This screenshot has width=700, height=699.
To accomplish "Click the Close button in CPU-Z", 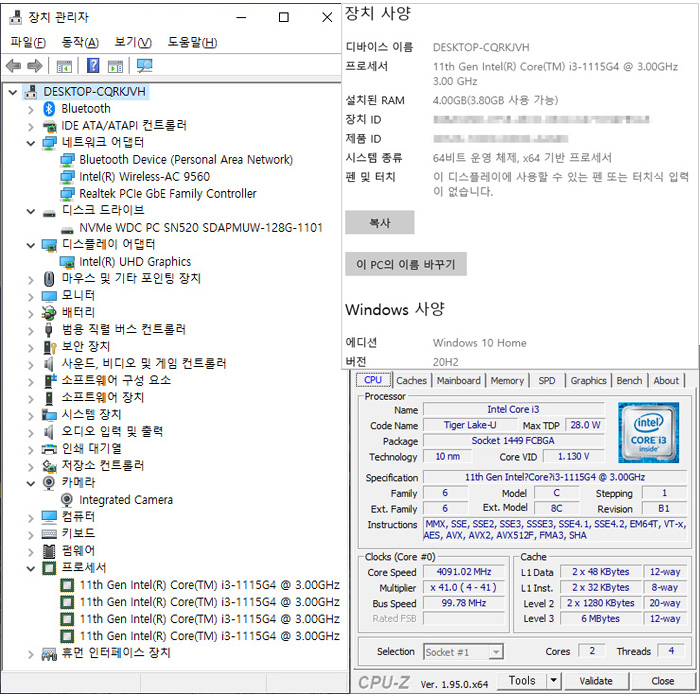I will click(x=662, y=681).
